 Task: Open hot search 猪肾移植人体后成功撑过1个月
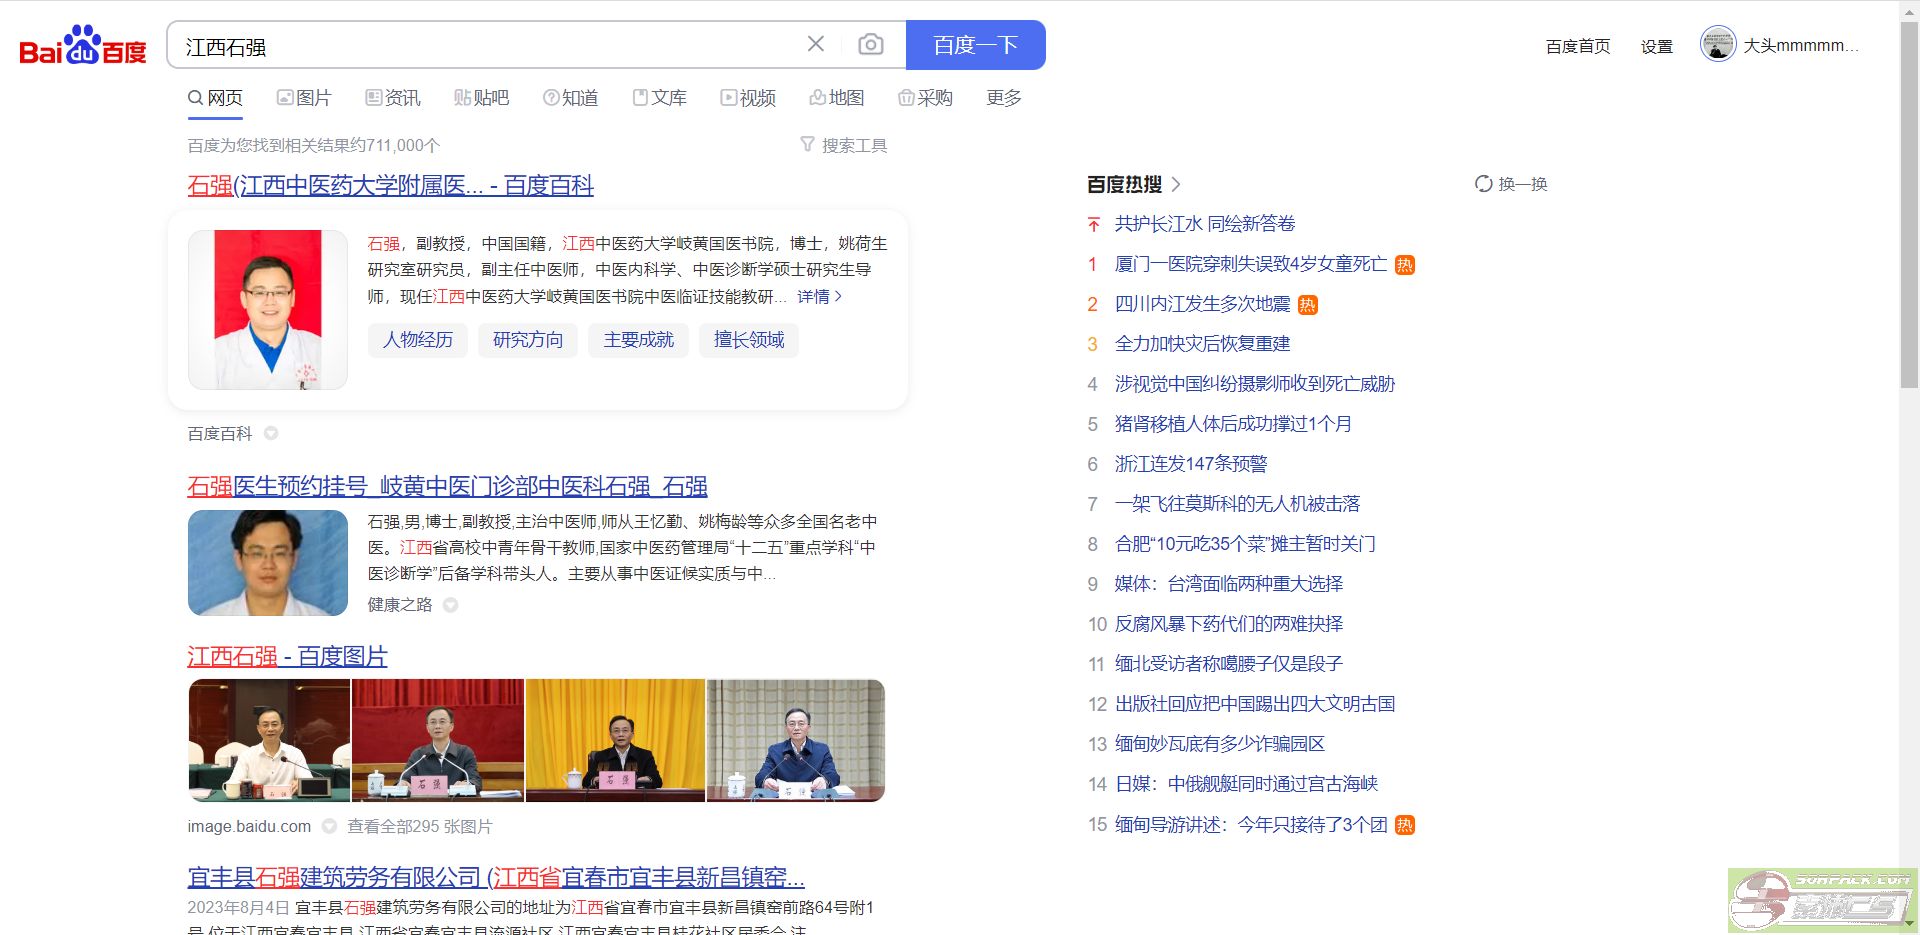click(x=1233, y=424)
